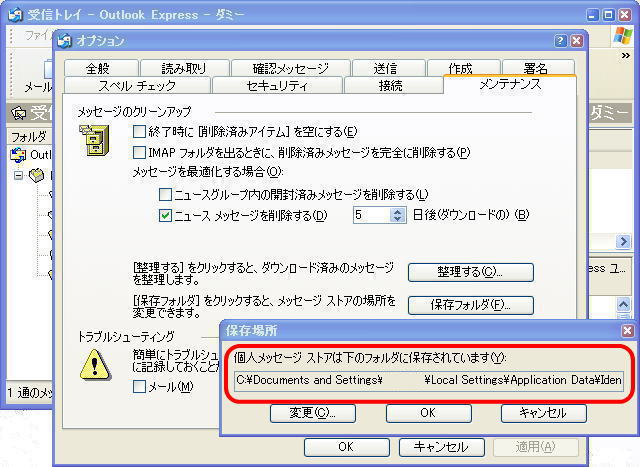Click the days spinner field showing 5
This screenshot has height=467, width=640.
[x=371, y=215]
